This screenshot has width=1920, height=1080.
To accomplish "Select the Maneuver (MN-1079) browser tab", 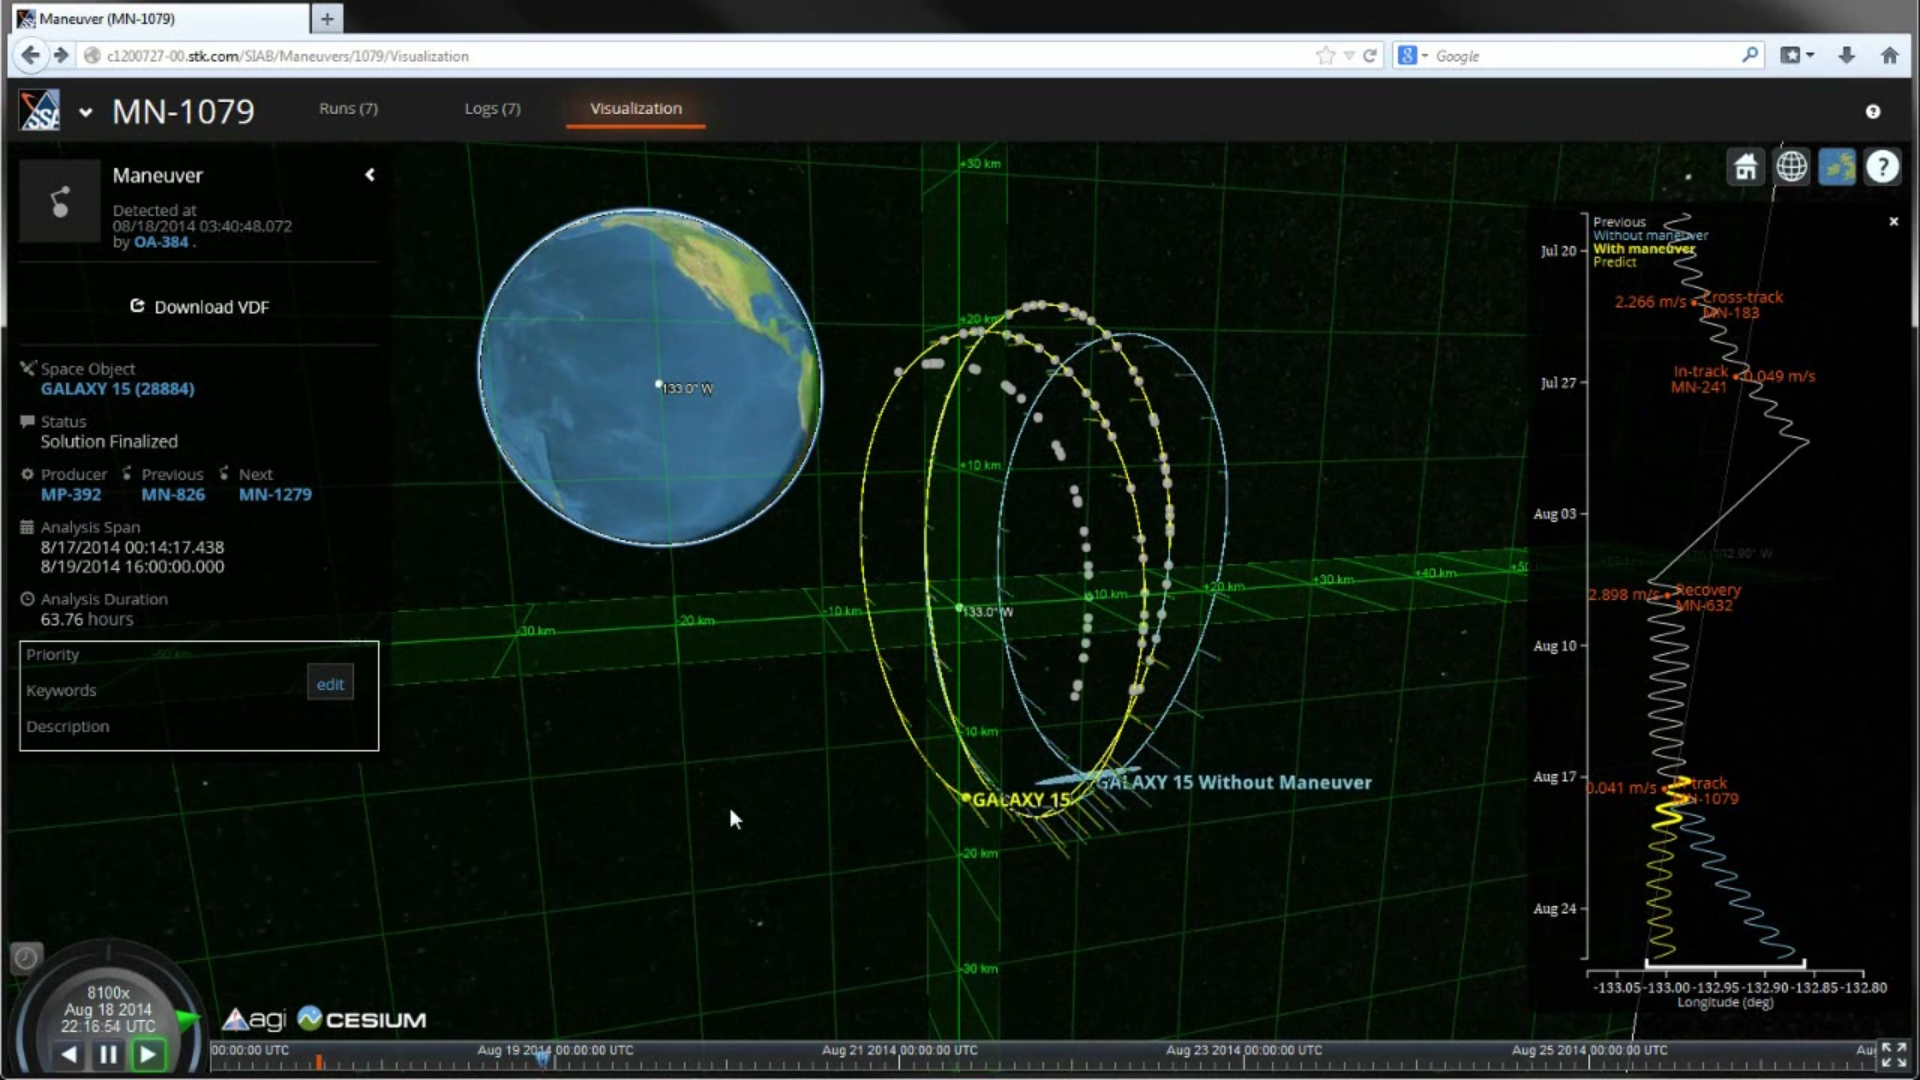I will 158,18.
